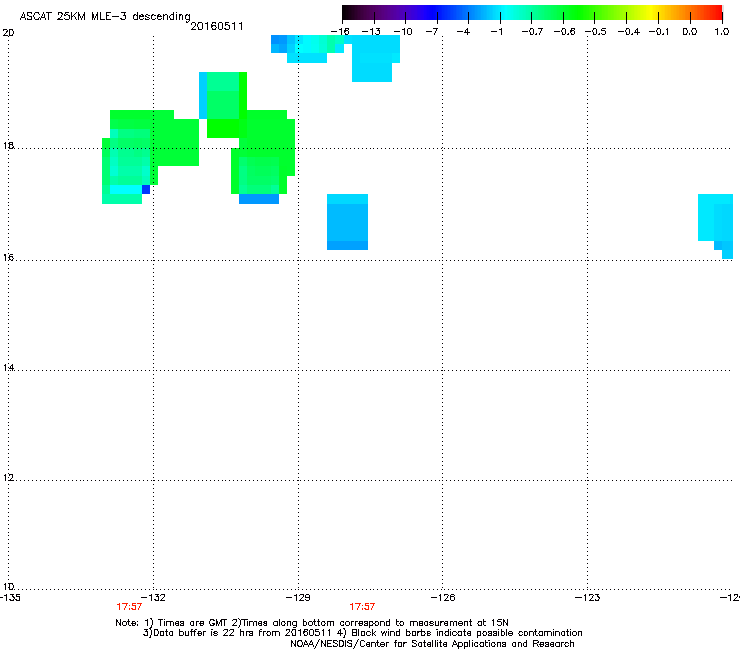This screenshot has width=740, height=650.
Task: Click the latitude axis label '14'
Action: pos(8,368)
